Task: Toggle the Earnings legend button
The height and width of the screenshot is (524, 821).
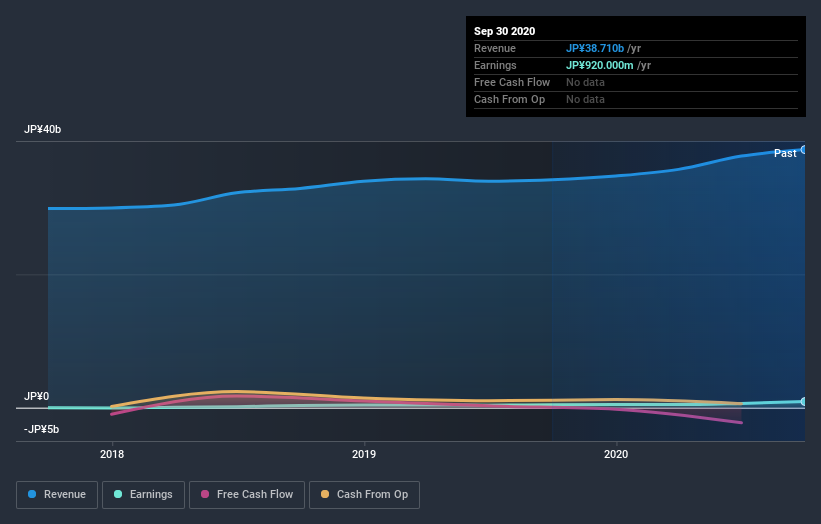Action: [143, 495]
